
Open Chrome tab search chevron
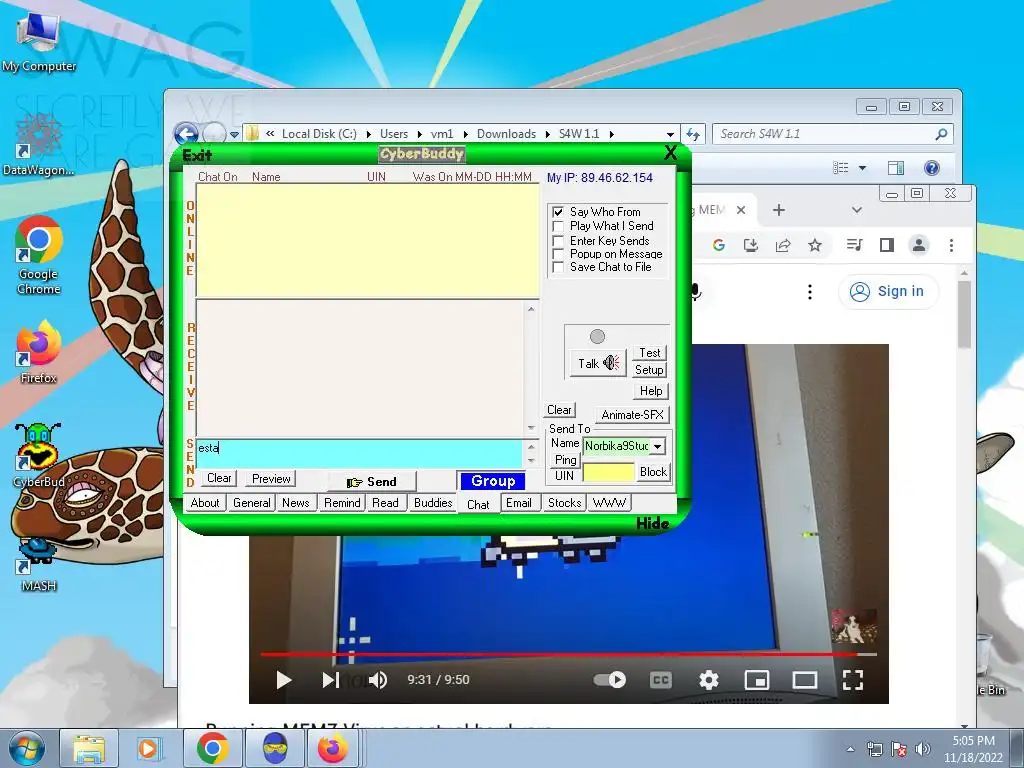pos(857,210)
